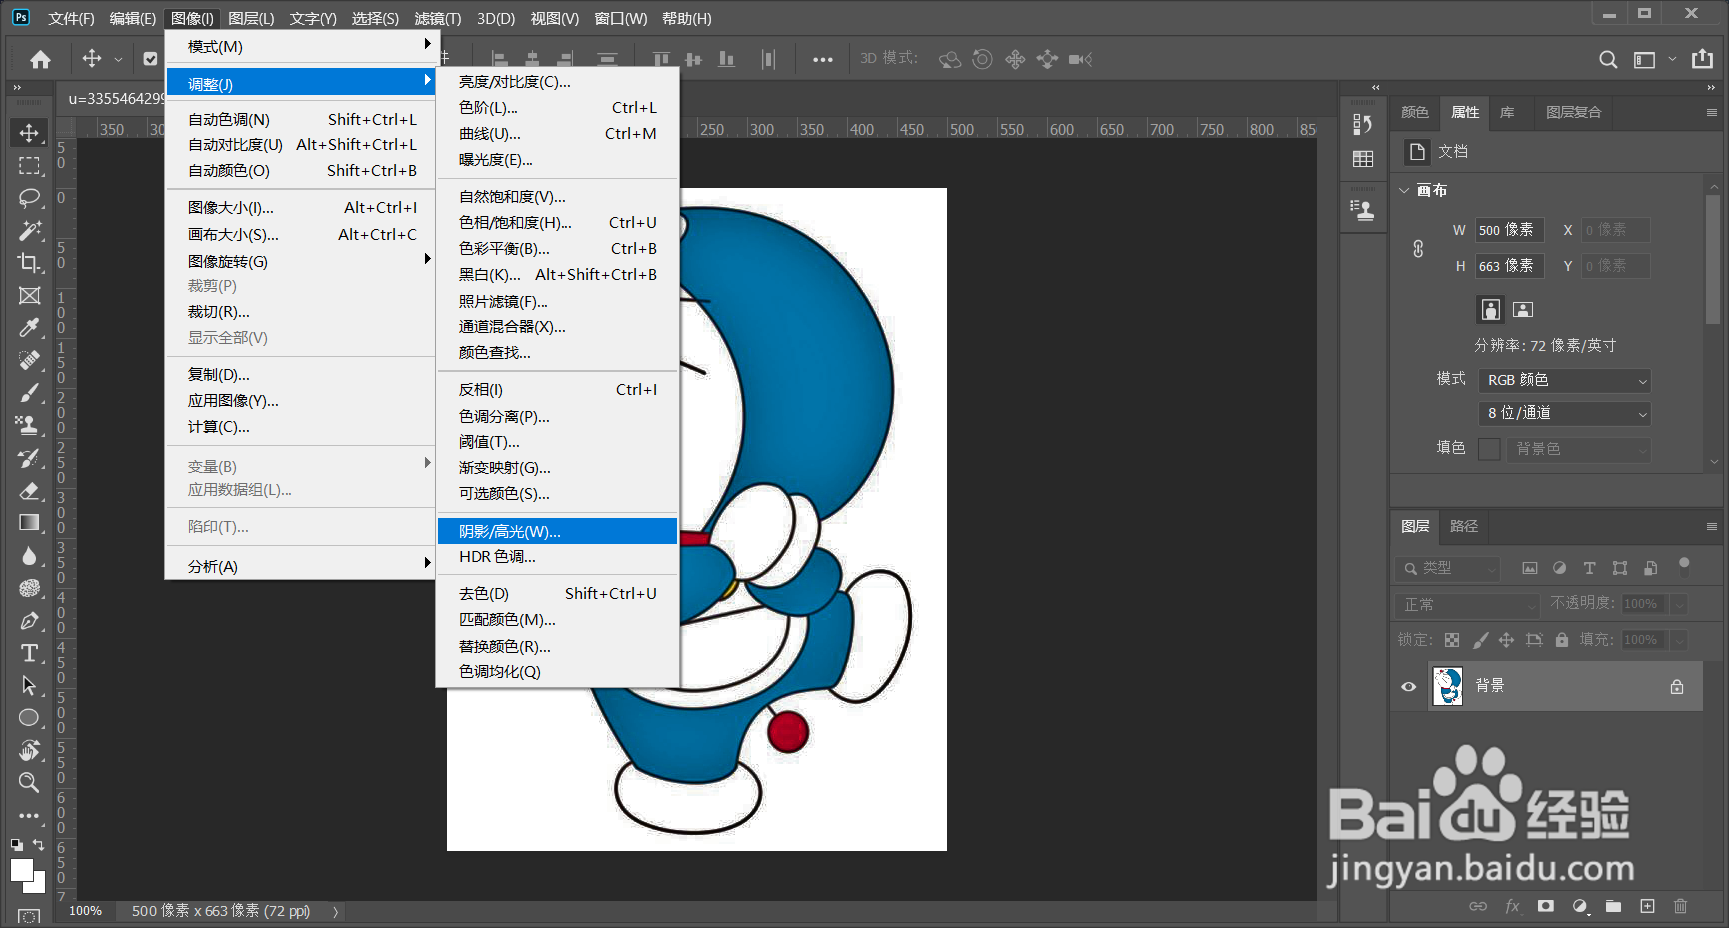Open the RGB 颜色 mode dropdown
The height and width of the screenshot is (928, 1729).
click(1564, 380)
